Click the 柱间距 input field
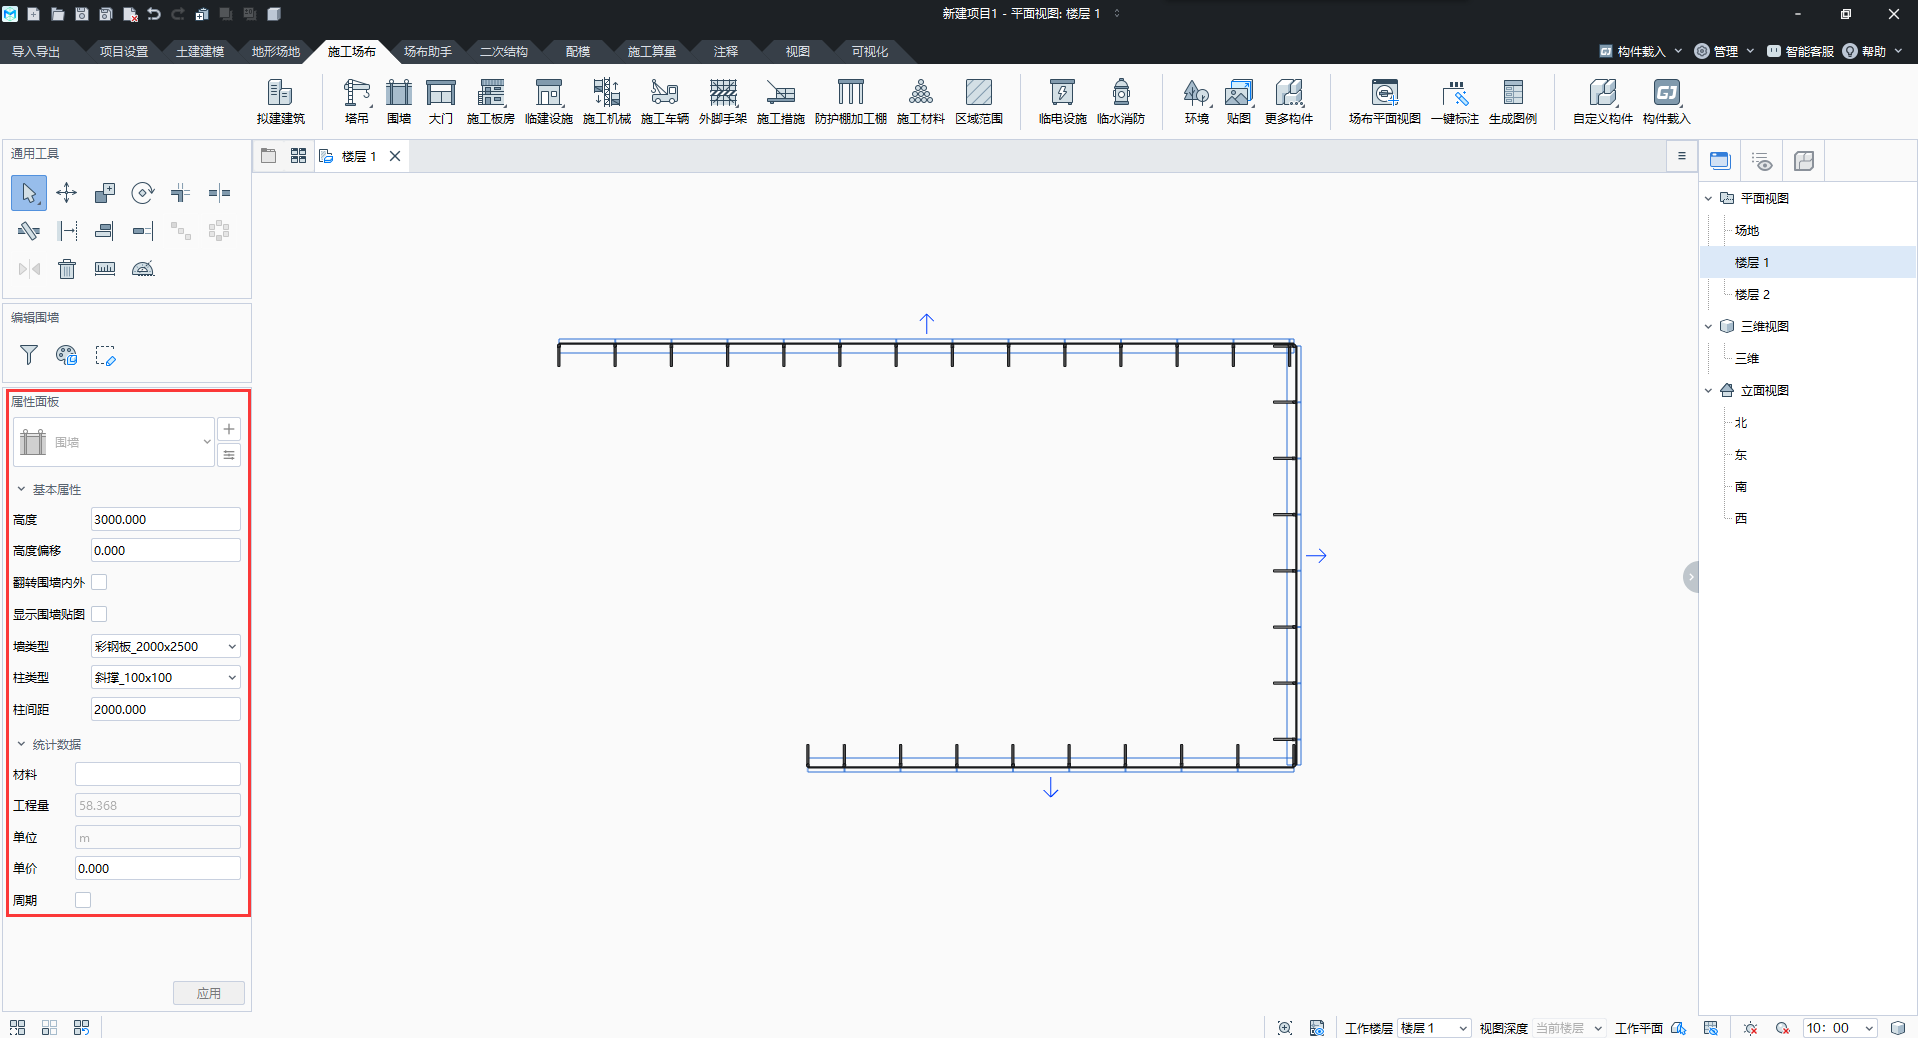 [166, 709]
